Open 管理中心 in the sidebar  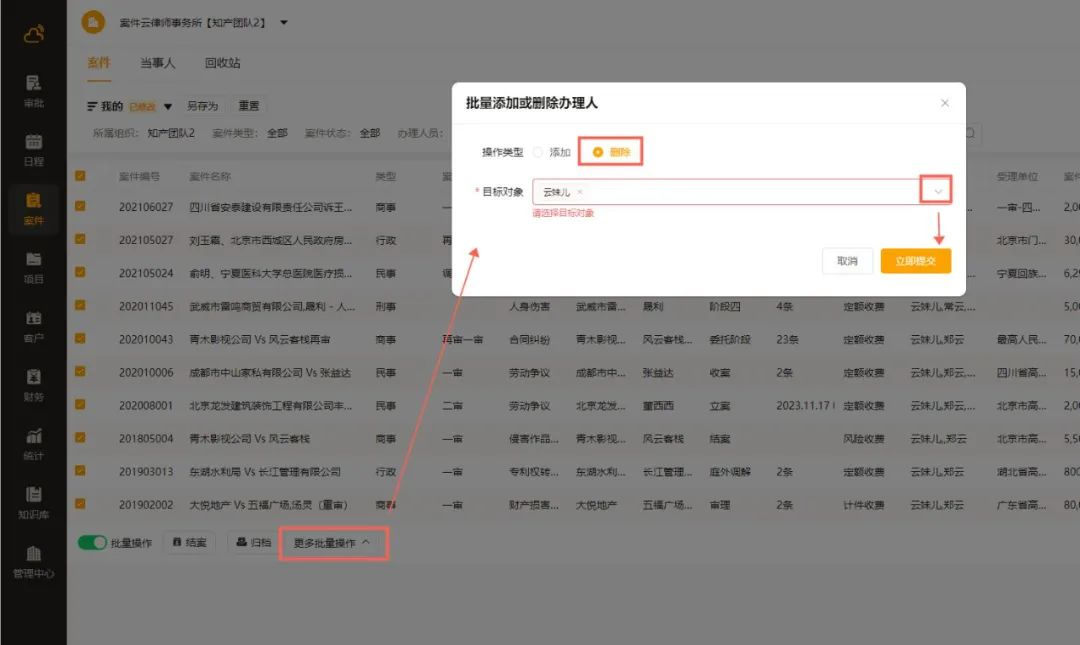click(33, 560)
